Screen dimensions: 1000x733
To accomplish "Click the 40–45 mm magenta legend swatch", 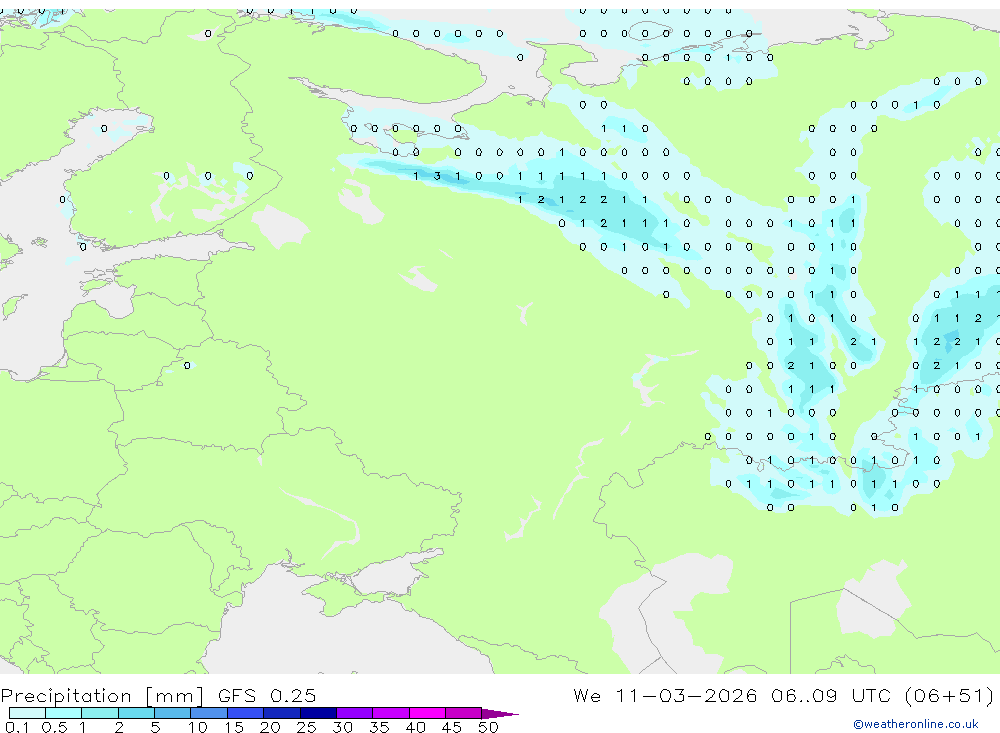I will [427, 713].
